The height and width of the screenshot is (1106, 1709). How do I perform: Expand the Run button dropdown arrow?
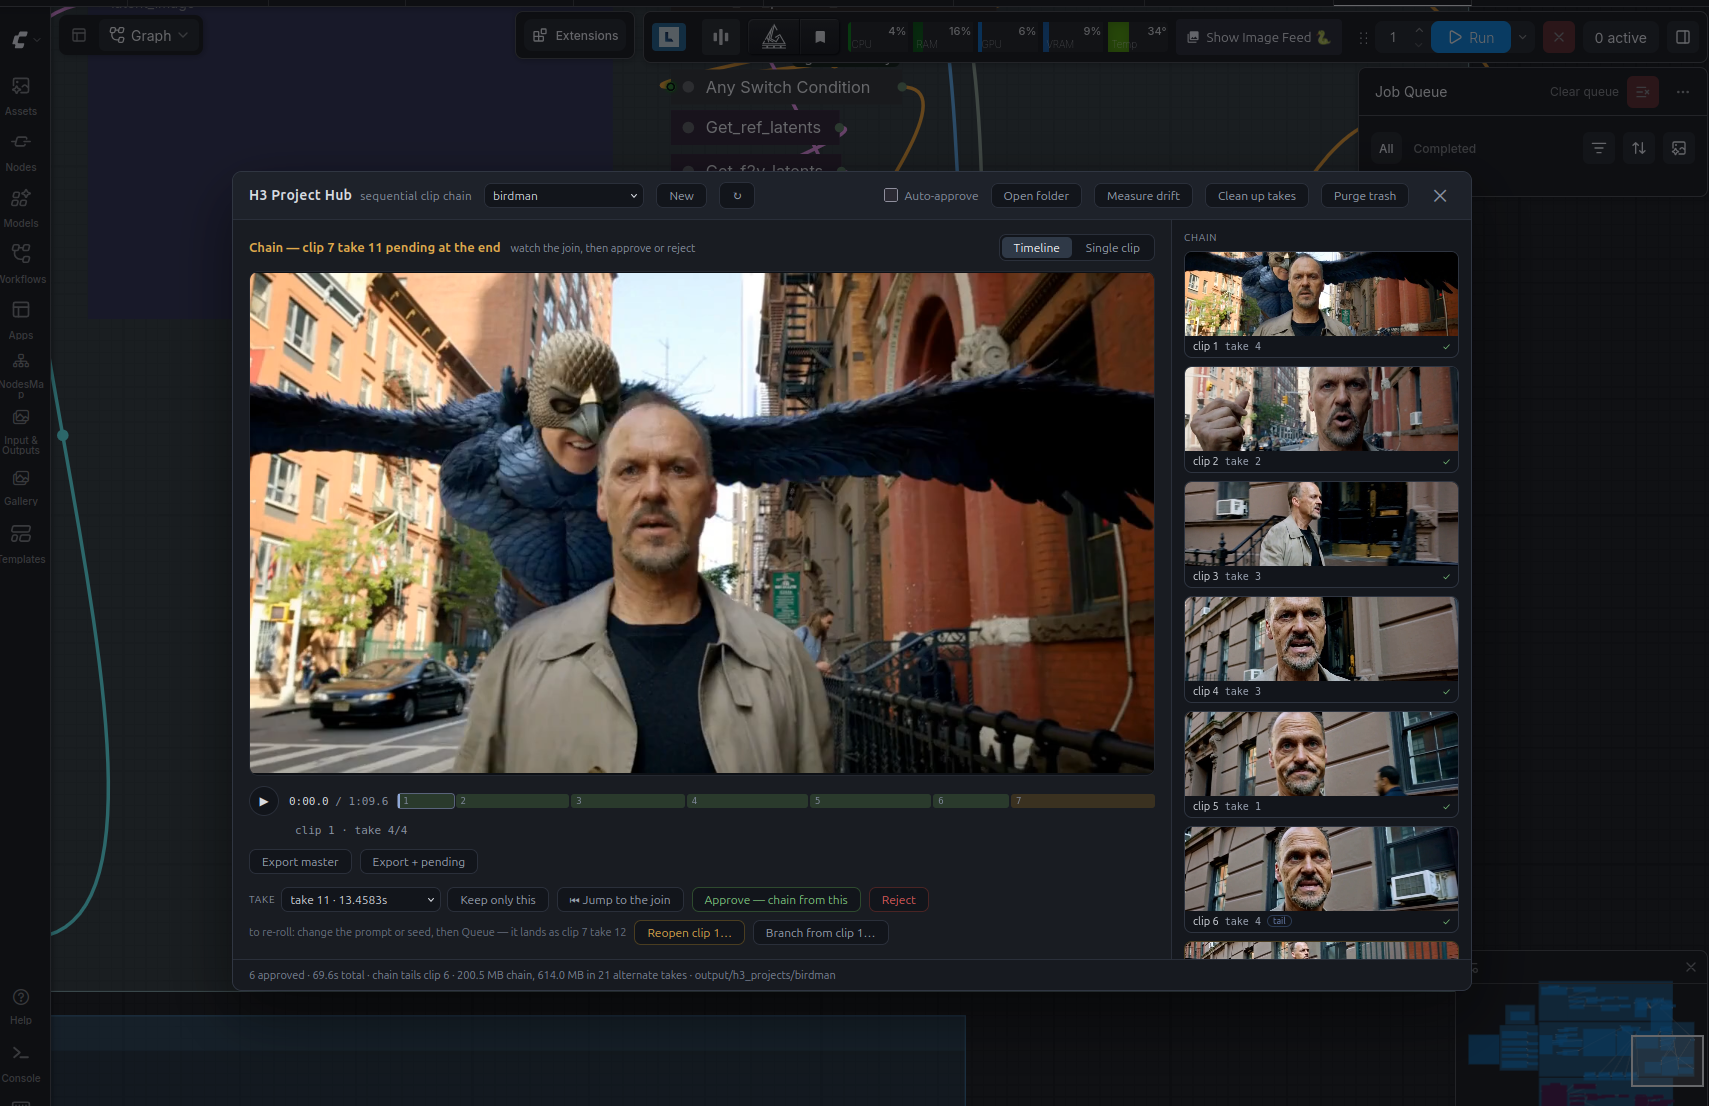(x=1522, y=38)
